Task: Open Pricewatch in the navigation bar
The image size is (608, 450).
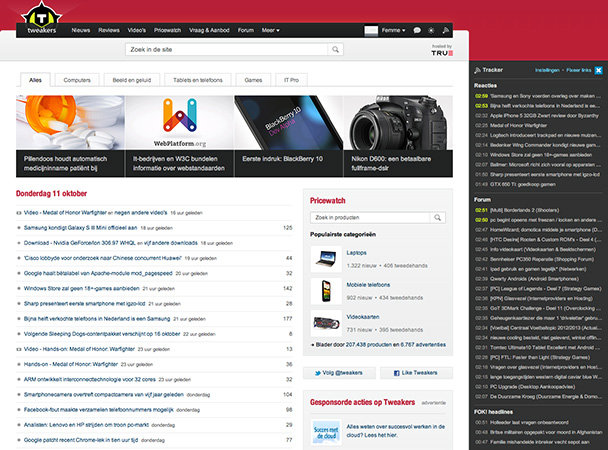Action: coord(168,30)
